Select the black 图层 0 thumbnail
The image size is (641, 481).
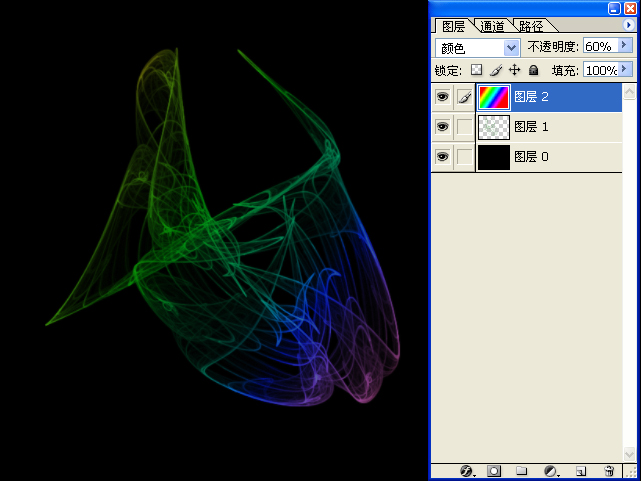494,157
